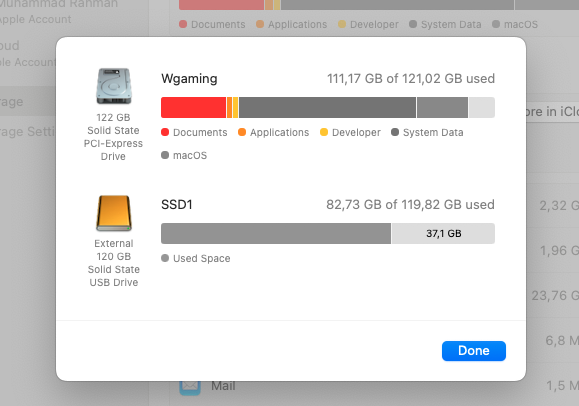
Task: Click the red Documents segment of Wgaming bar
Action: point(193,108)
